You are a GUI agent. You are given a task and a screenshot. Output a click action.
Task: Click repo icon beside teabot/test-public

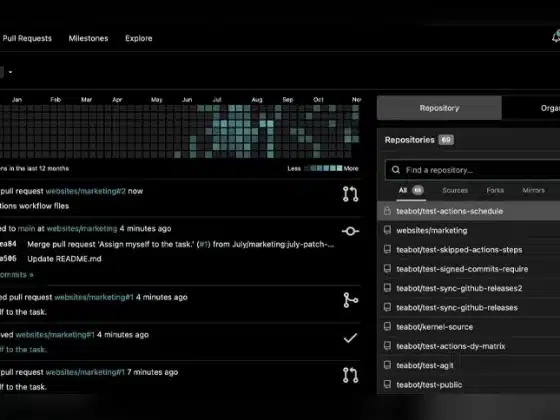387,384
